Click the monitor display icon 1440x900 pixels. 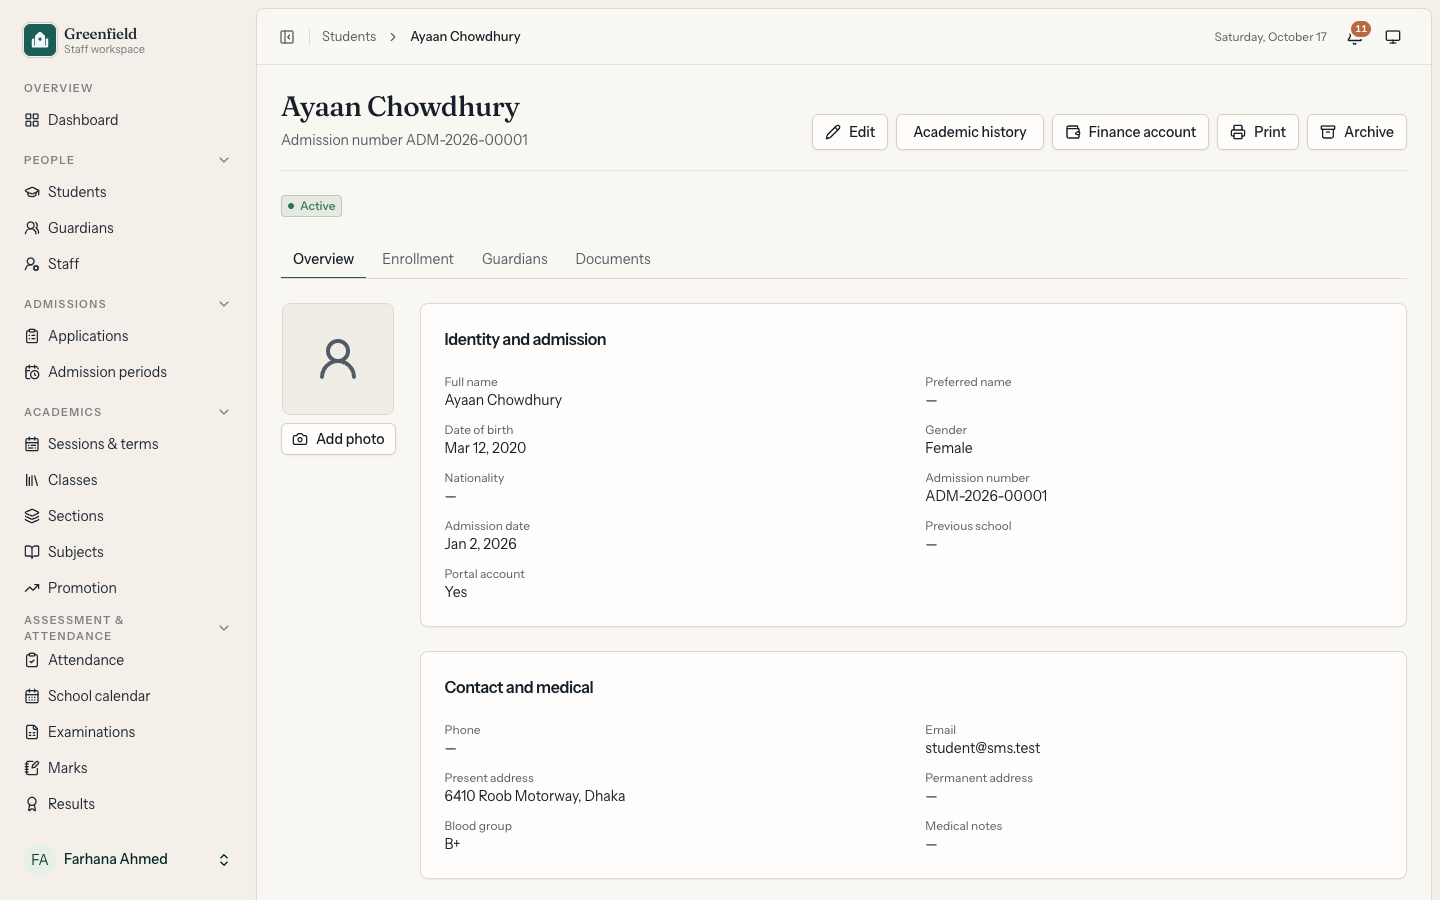pos(1393,37)
